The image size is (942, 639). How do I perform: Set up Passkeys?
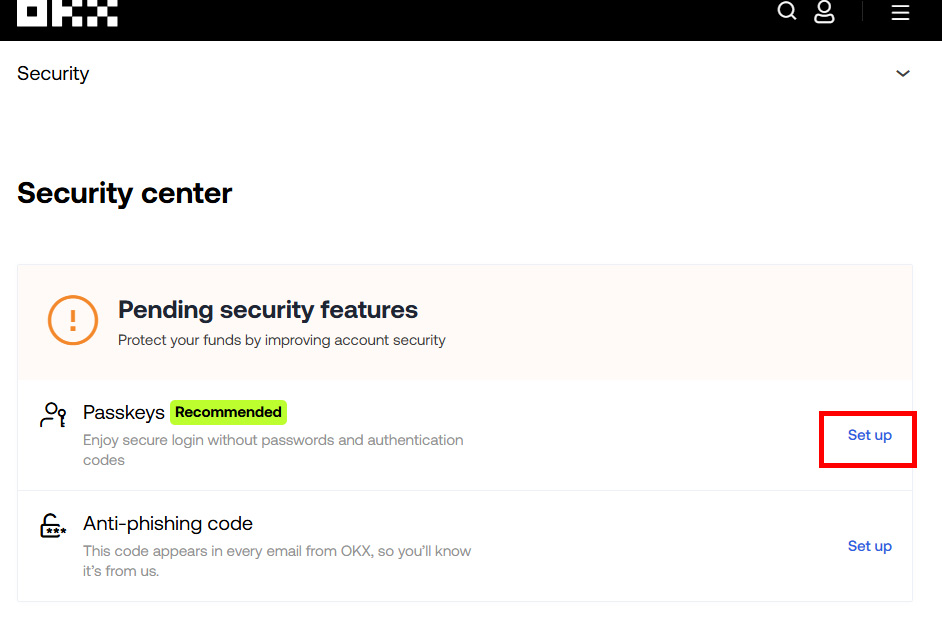869,436
